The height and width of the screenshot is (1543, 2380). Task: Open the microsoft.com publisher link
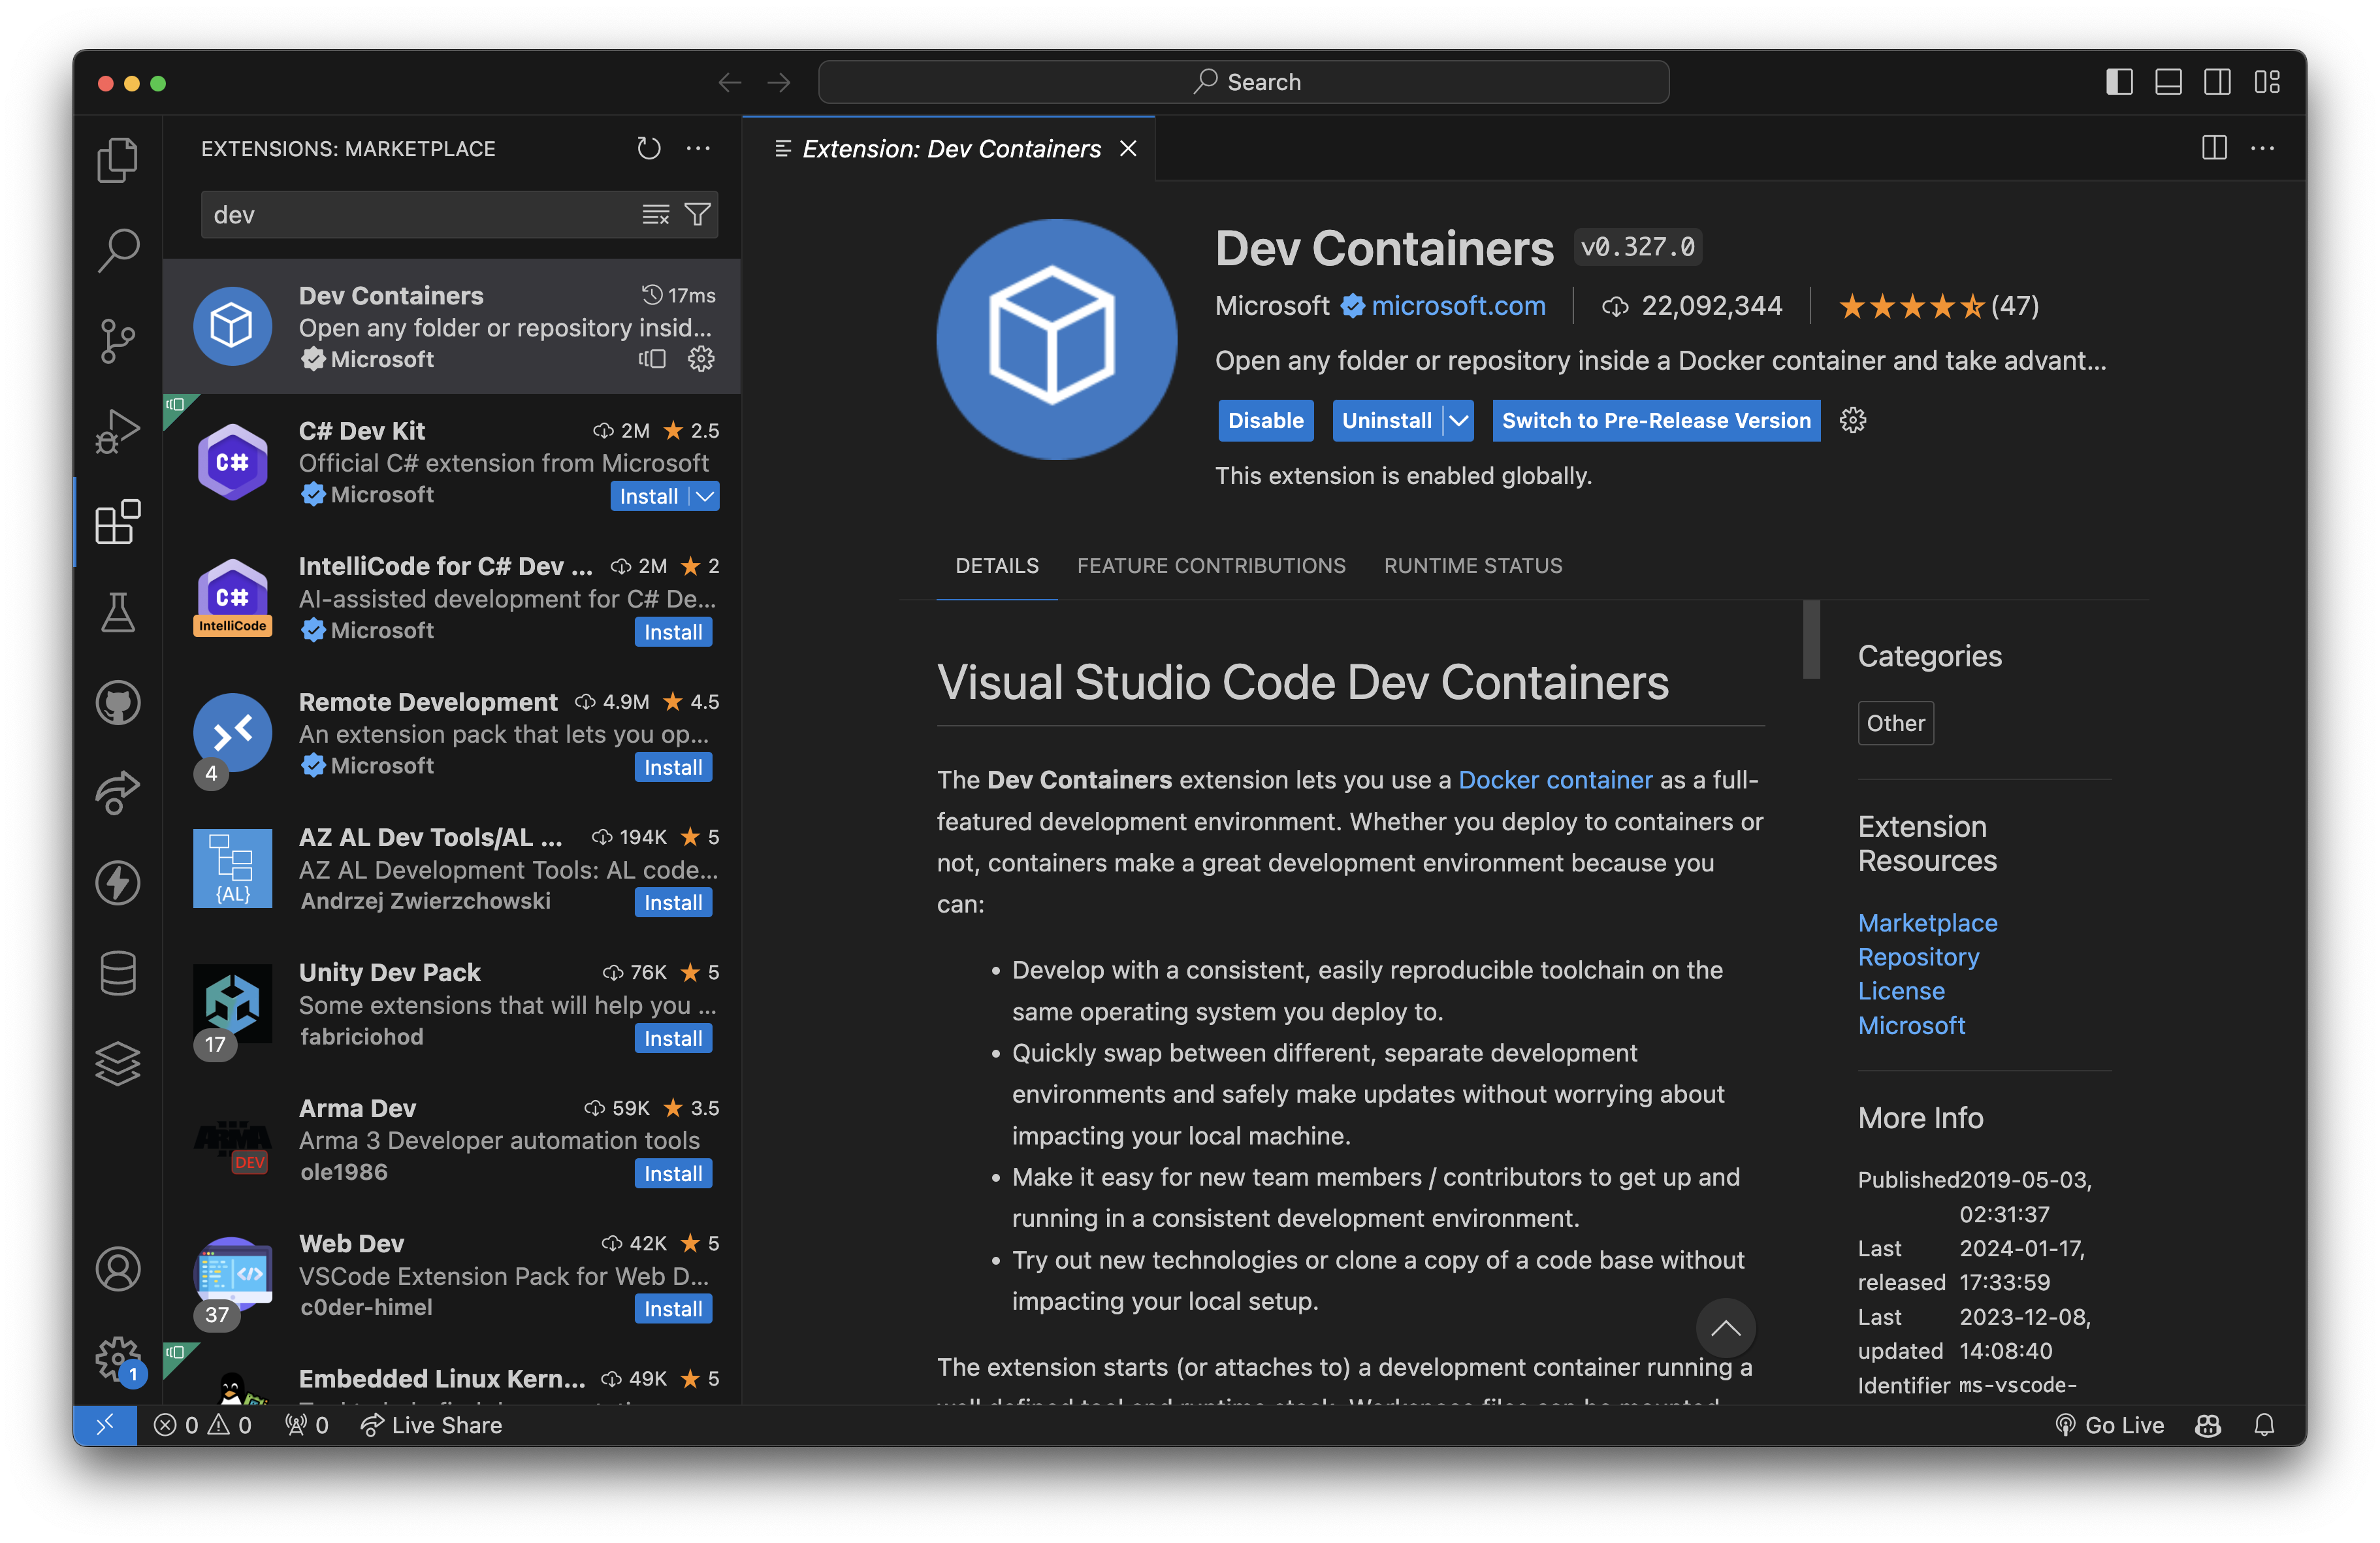(1457, 305)
